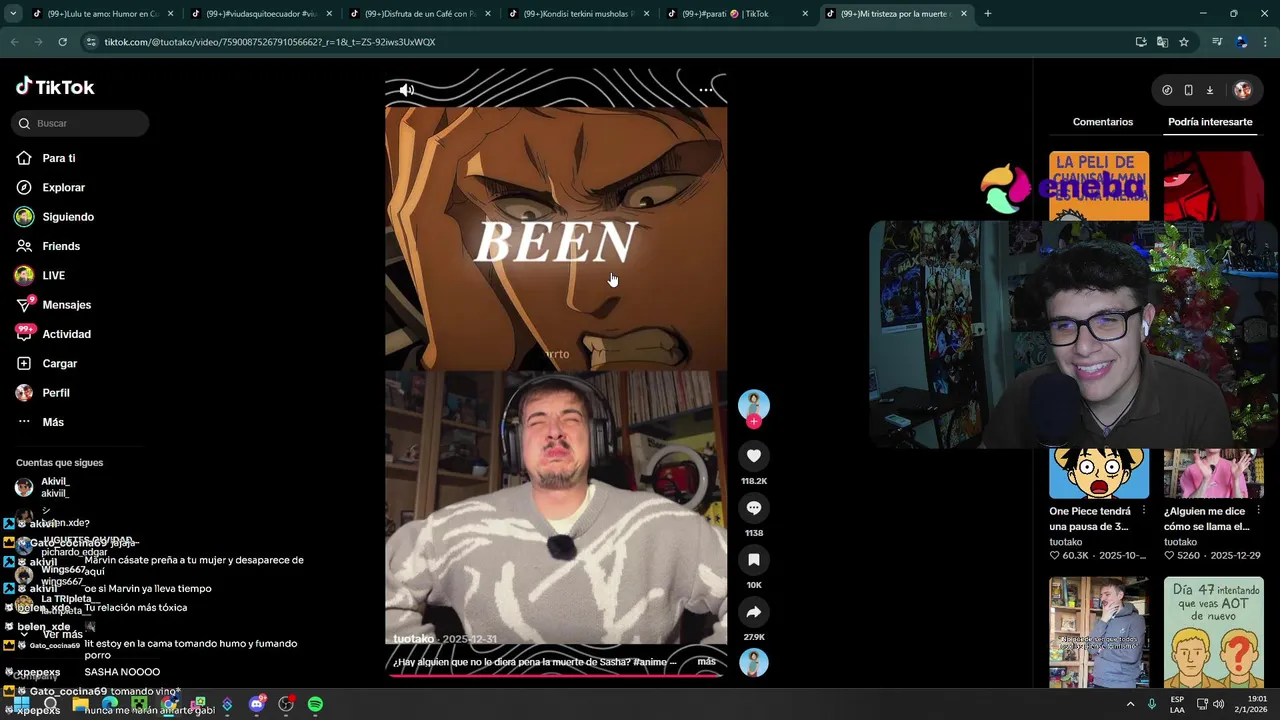Open the Akivil_ followed account
1280x720 pixels.
point(55,487)
